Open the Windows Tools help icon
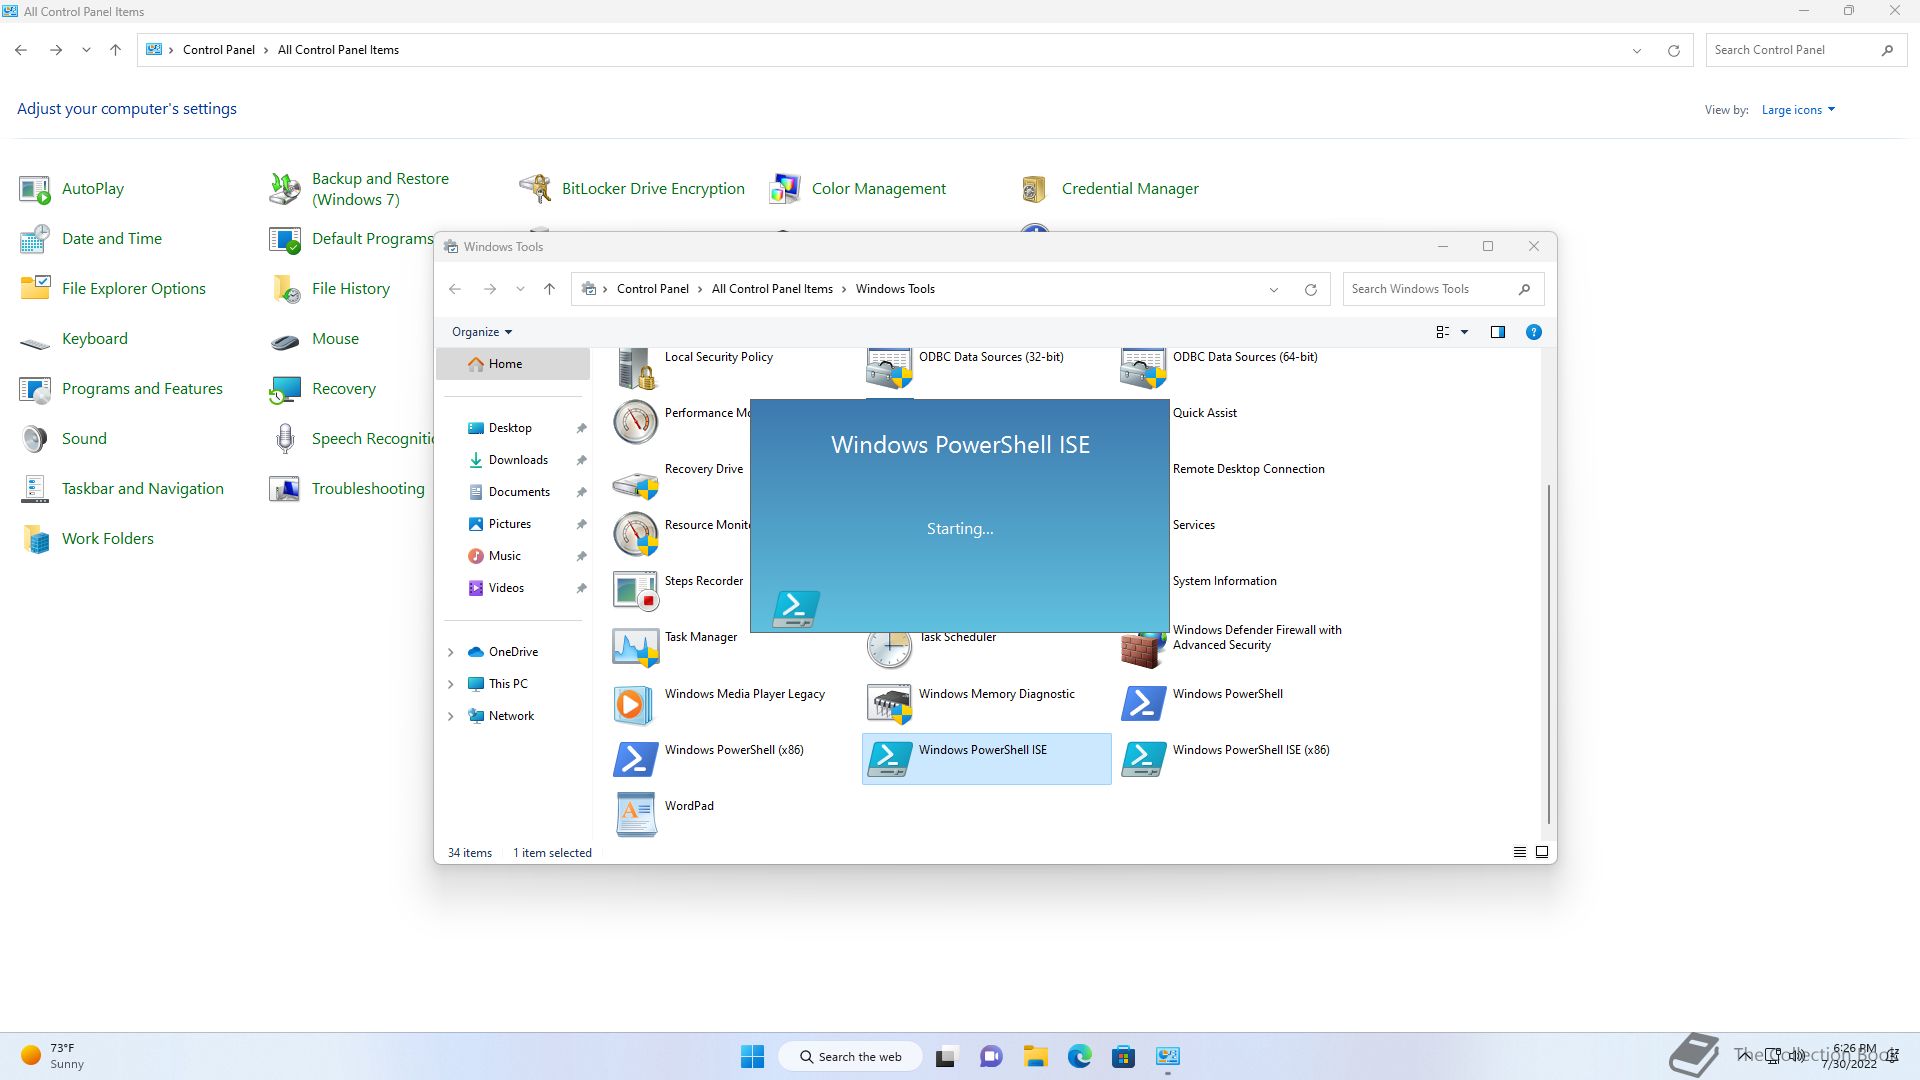This screenshot has height=1080, width=1920. (1534, 332)
